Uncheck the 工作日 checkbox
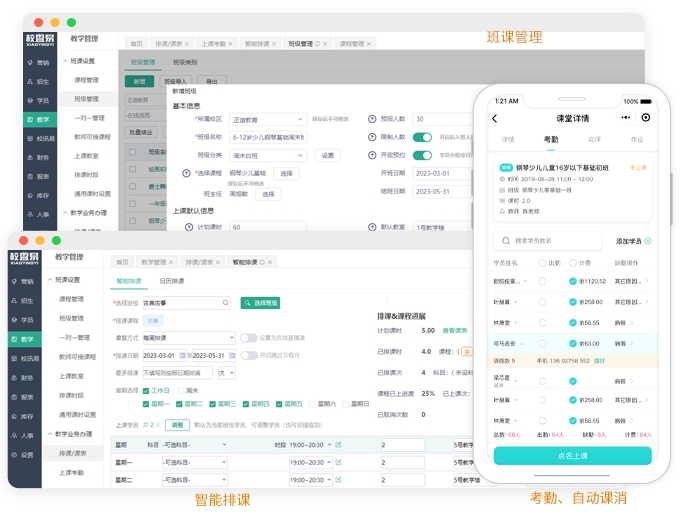Screen dimensions: 689x518 coord(146,391)
